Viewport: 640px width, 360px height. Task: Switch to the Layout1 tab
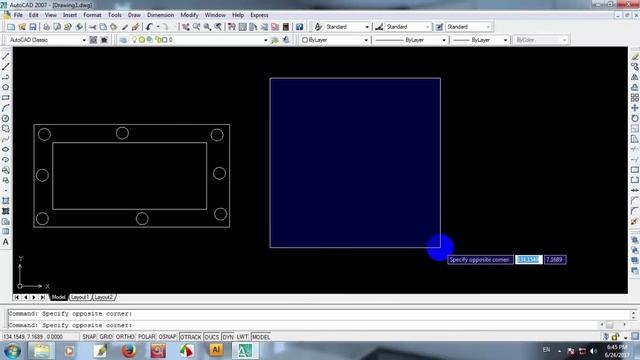click(80, 297)
